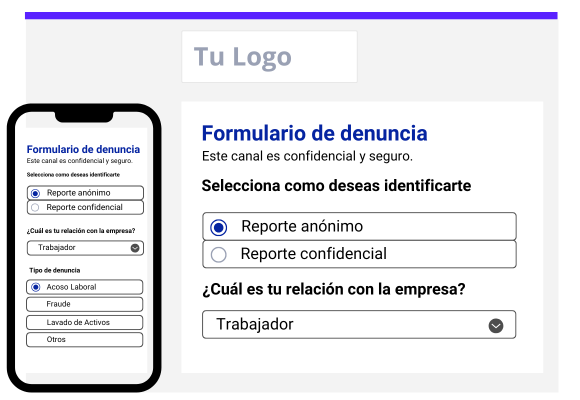Choose 'Fraude' option on phone form
Image resolution: width=580 pixels, height=400 pixels.
click(85, 304)
